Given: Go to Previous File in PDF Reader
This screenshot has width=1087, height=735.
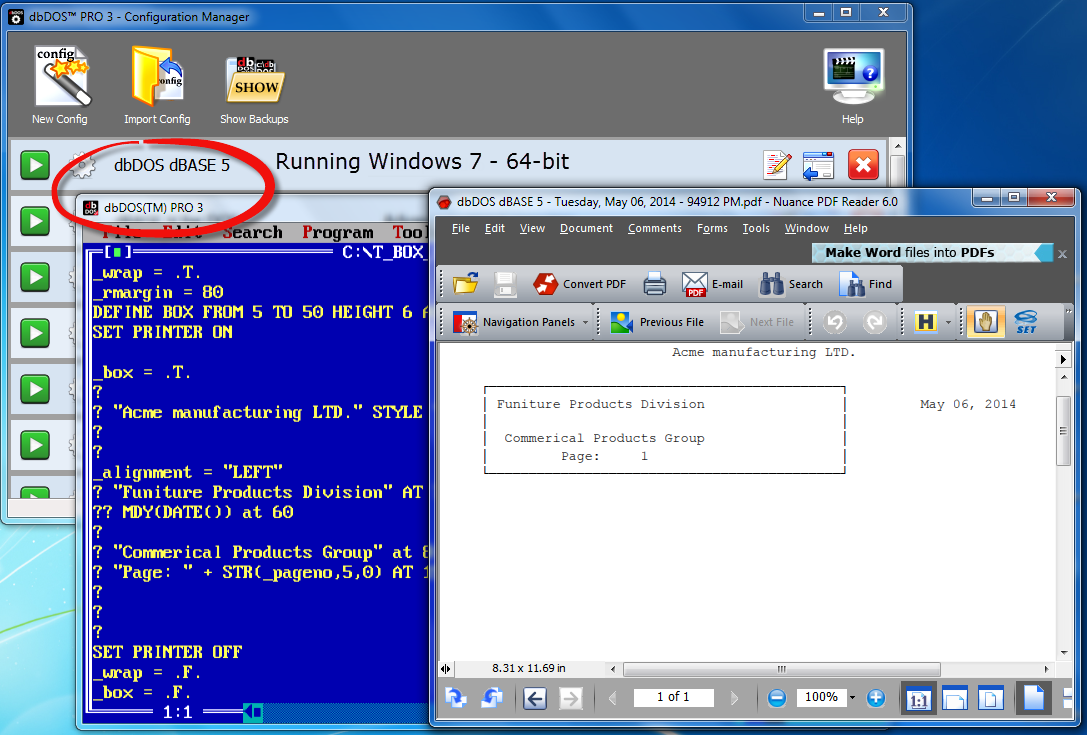Looking at the screenshot, I should click(656, 322).
